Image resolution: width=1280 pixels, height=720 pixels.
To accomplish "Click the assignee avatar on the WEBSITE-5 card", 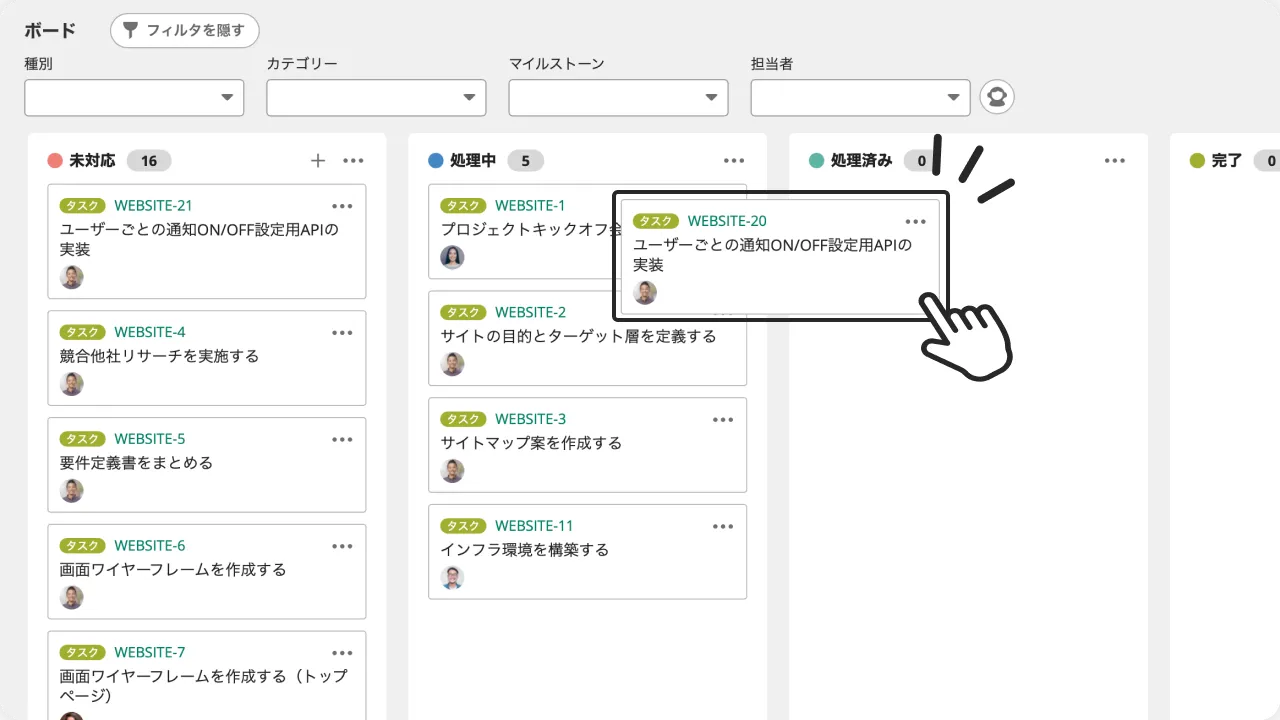I will [71, 491].
